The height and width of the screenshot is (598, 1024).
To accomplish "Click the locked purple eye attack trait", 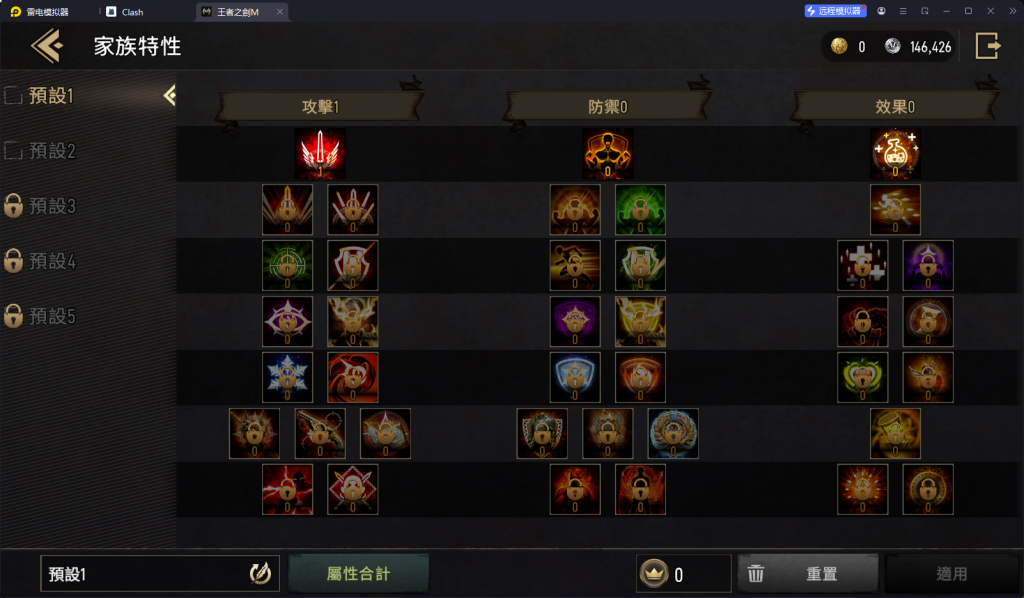I will [287, 322].
